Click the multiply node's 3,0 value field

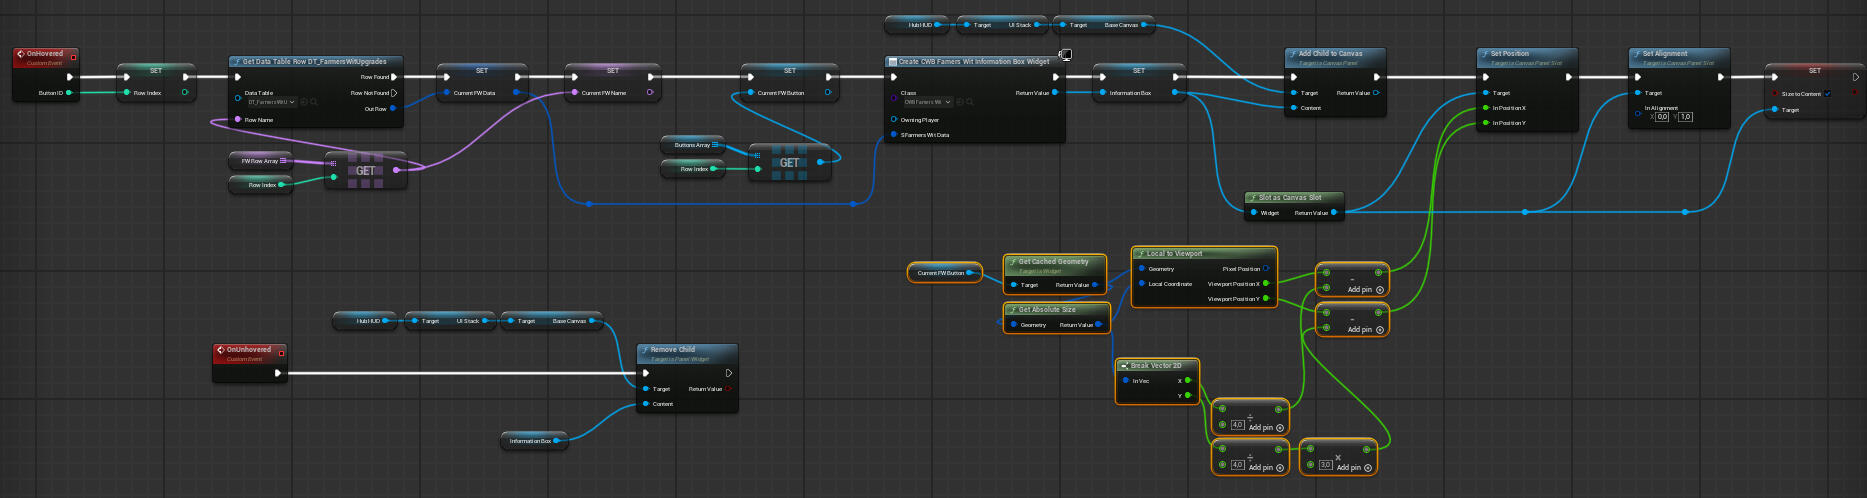[x=1325, y=465]
